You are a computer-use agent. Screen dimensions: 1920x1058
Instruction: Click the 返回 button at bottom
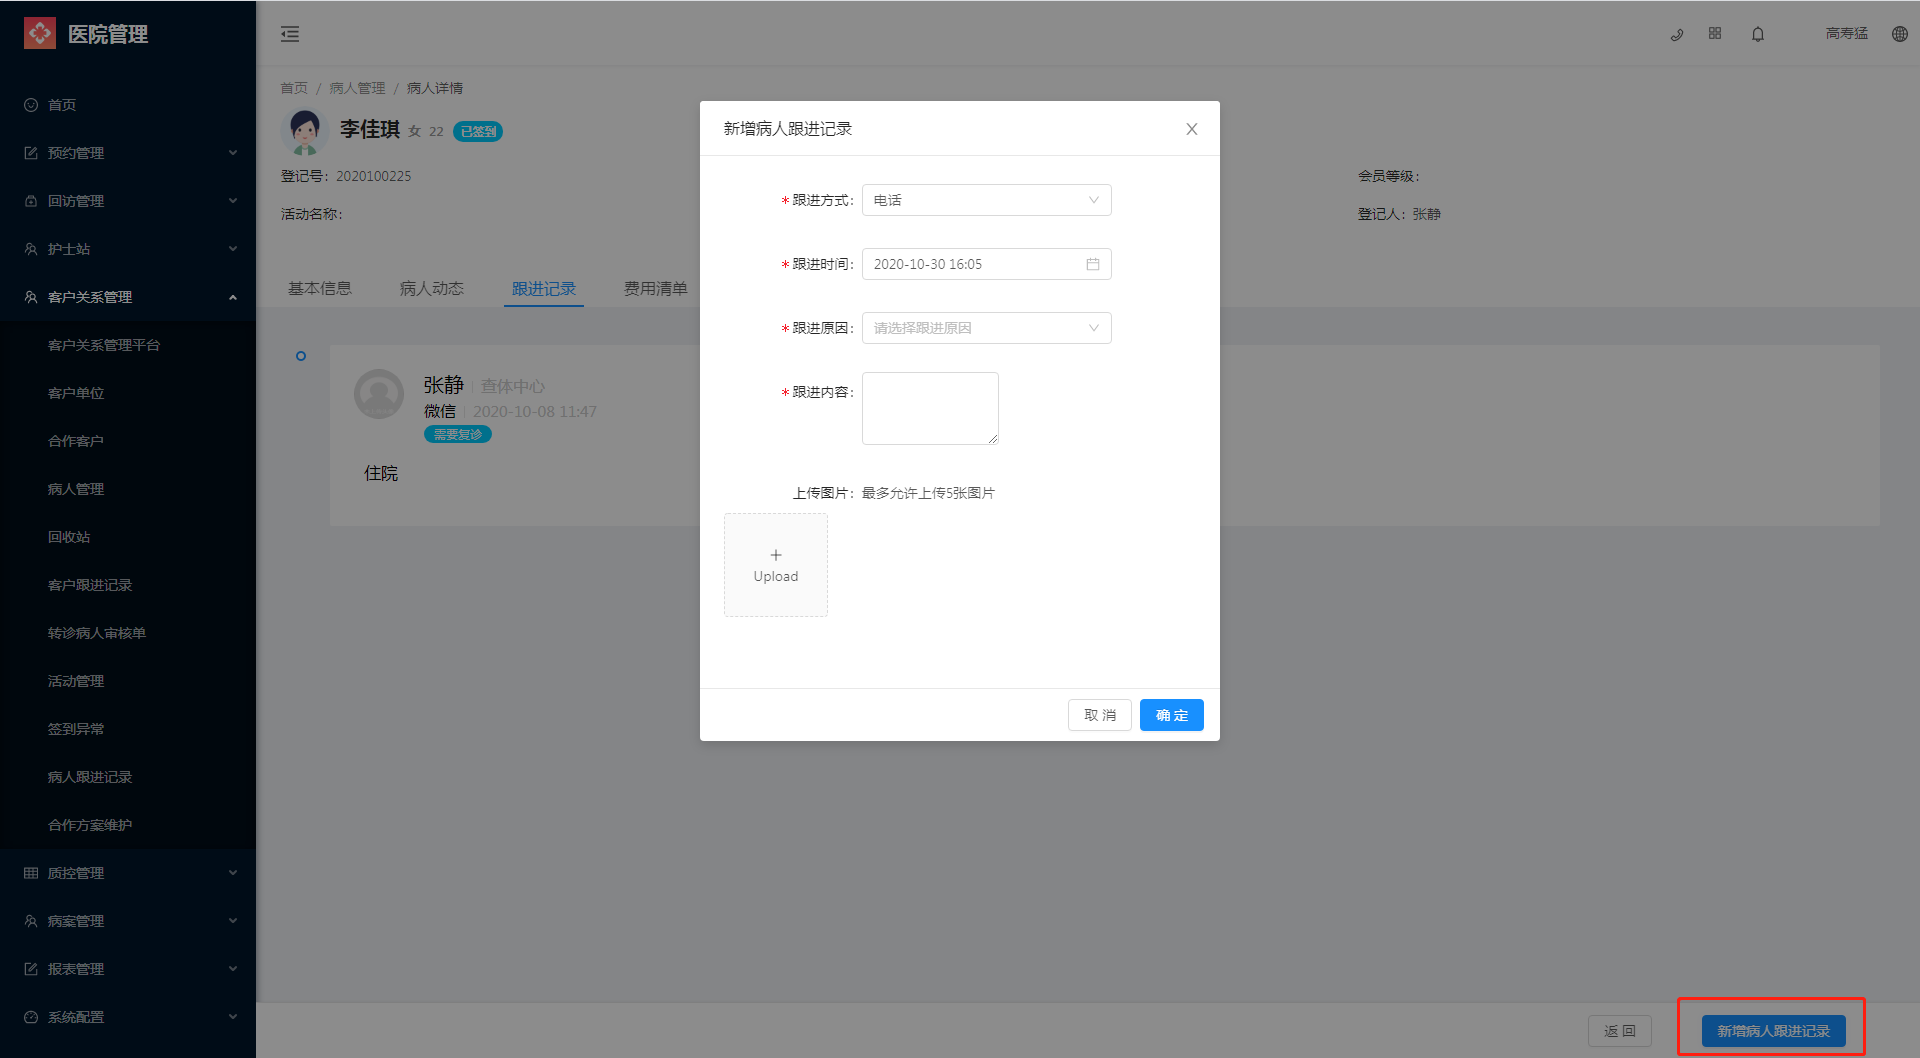point(1620,1031)
